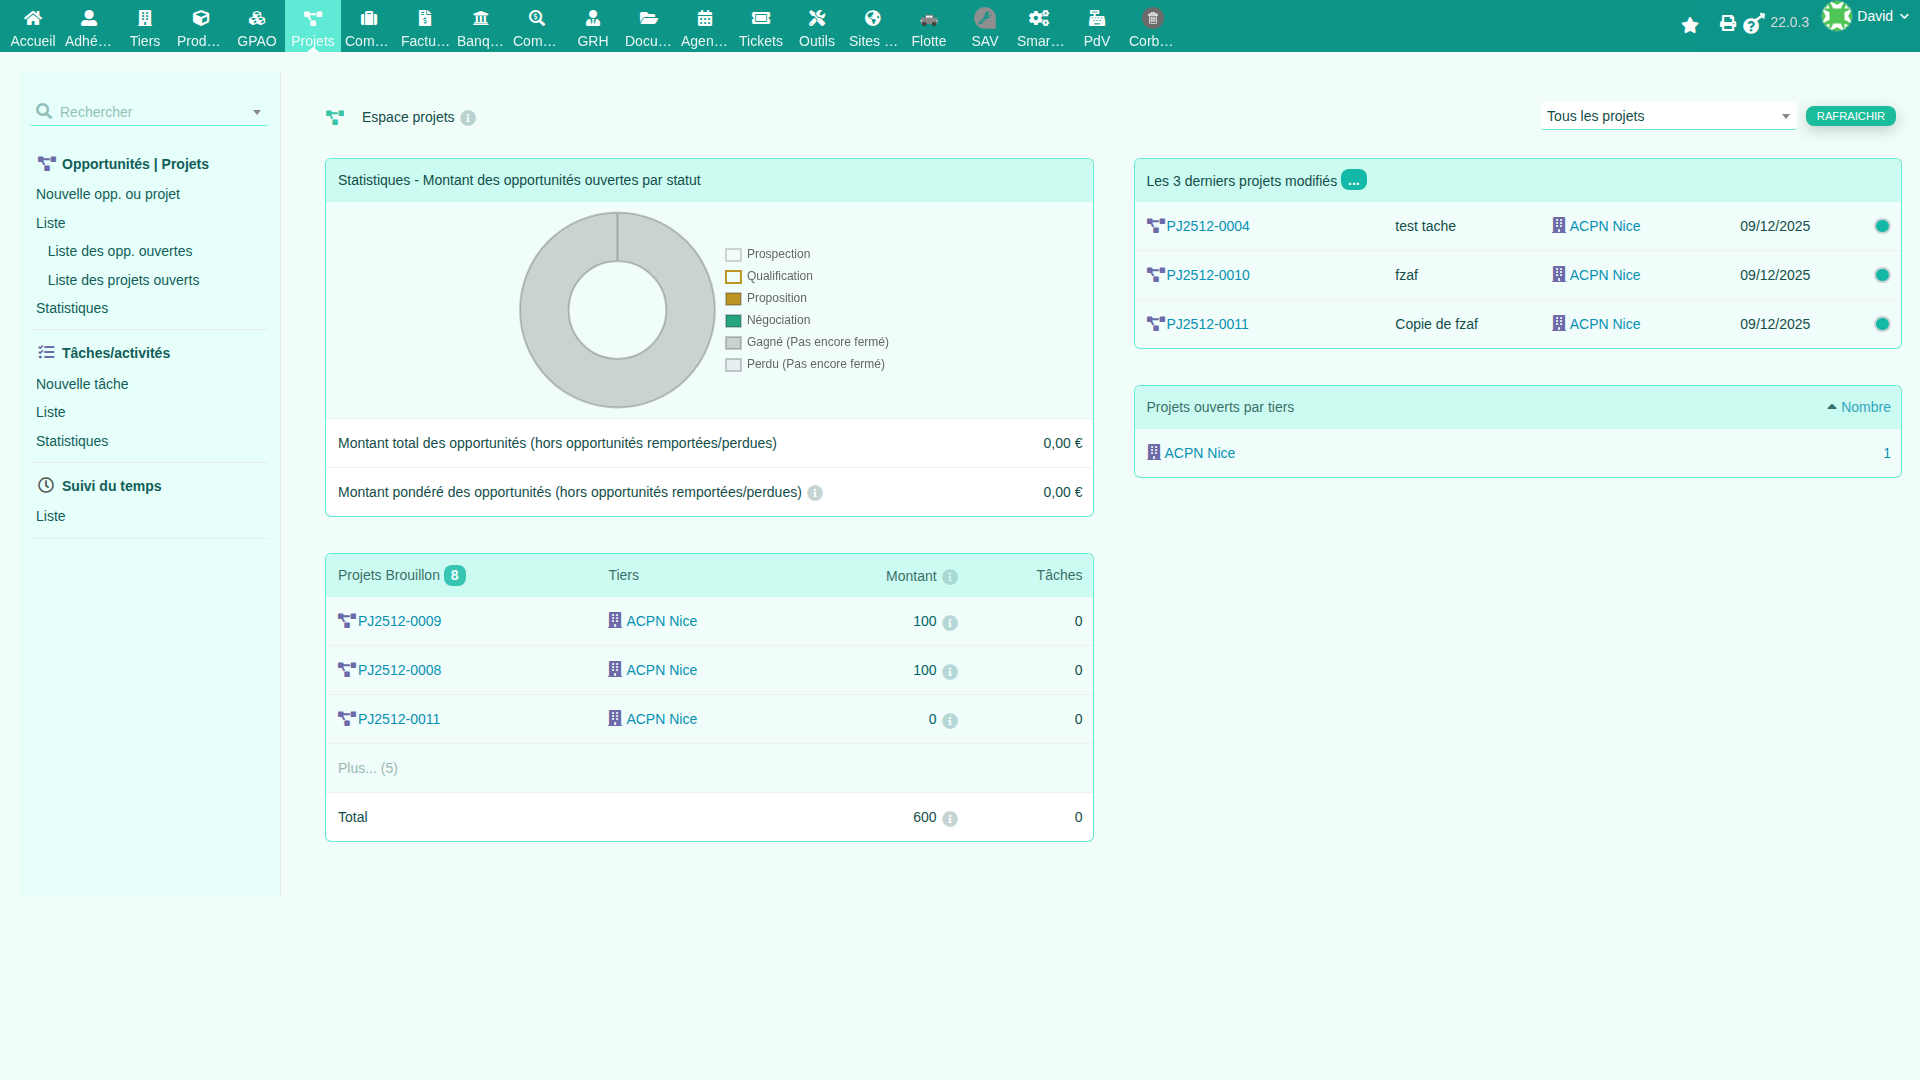Screen dimensions: 1920x1080
Task: Click the bookmarks star icon
Action: click(x=1690, y=25)
